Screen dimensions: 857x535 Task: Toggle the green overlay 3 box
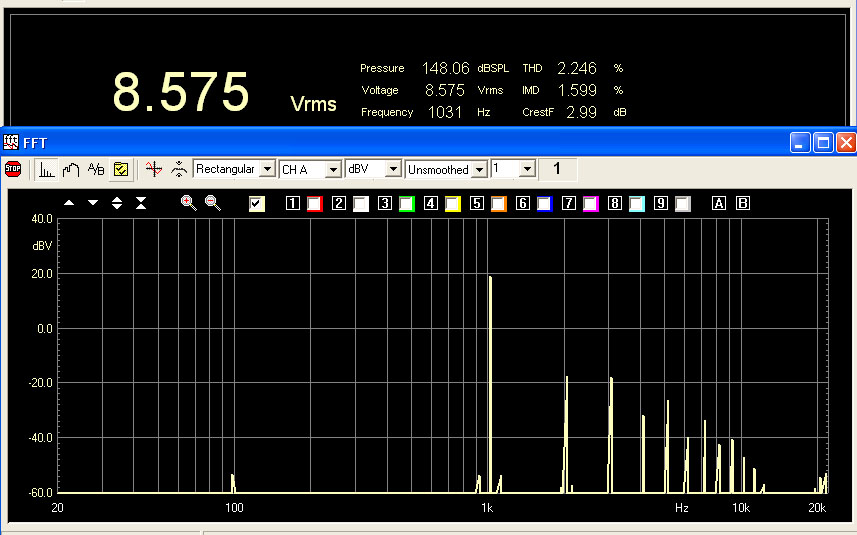[406, 204]
